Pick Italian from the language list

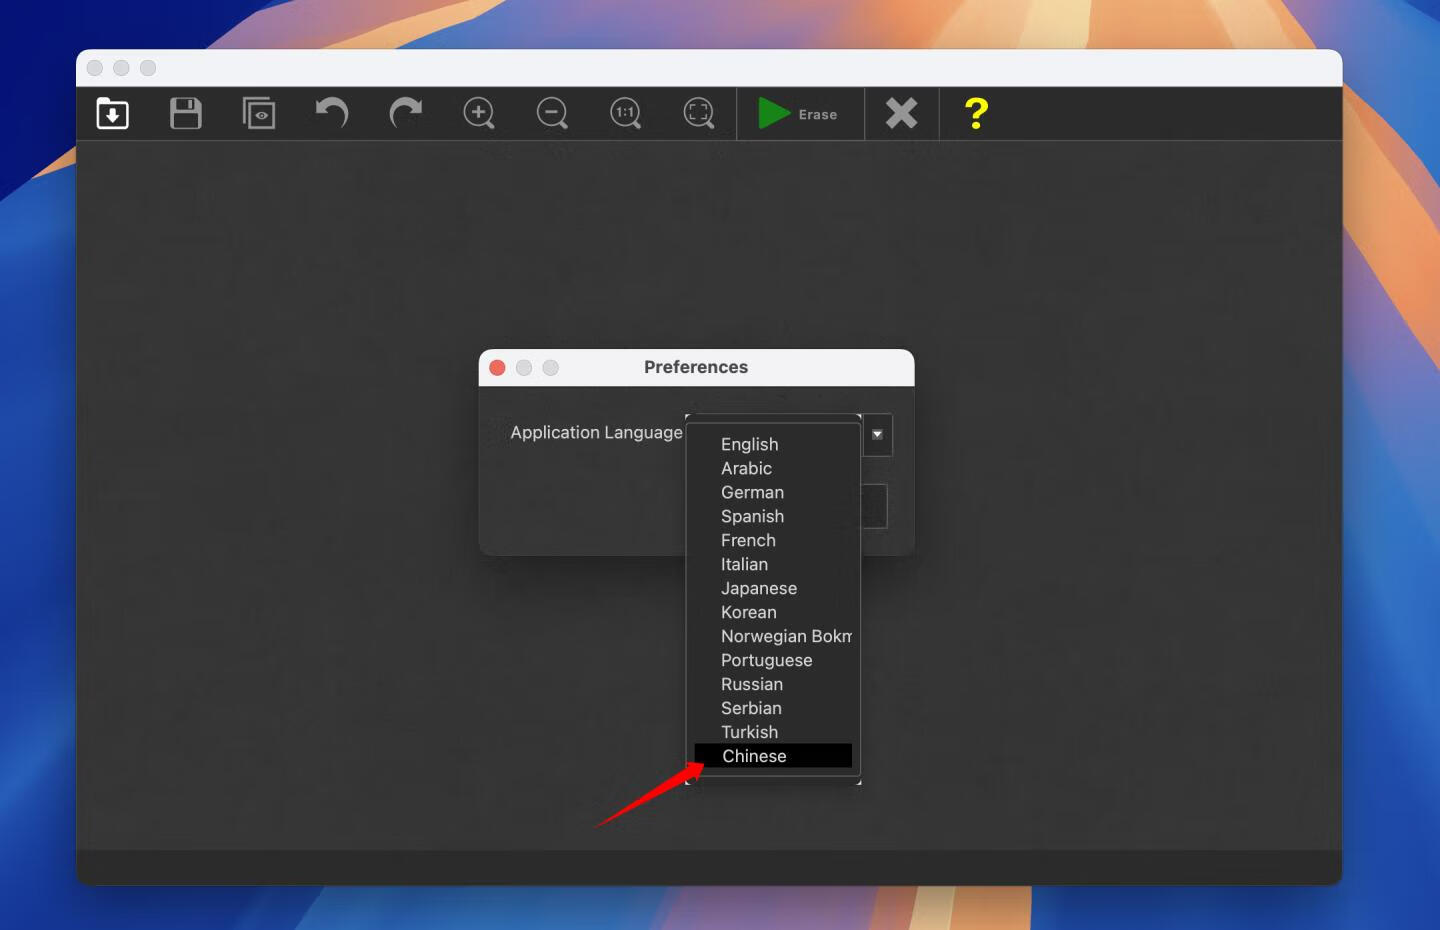click(x=773, y=564)
